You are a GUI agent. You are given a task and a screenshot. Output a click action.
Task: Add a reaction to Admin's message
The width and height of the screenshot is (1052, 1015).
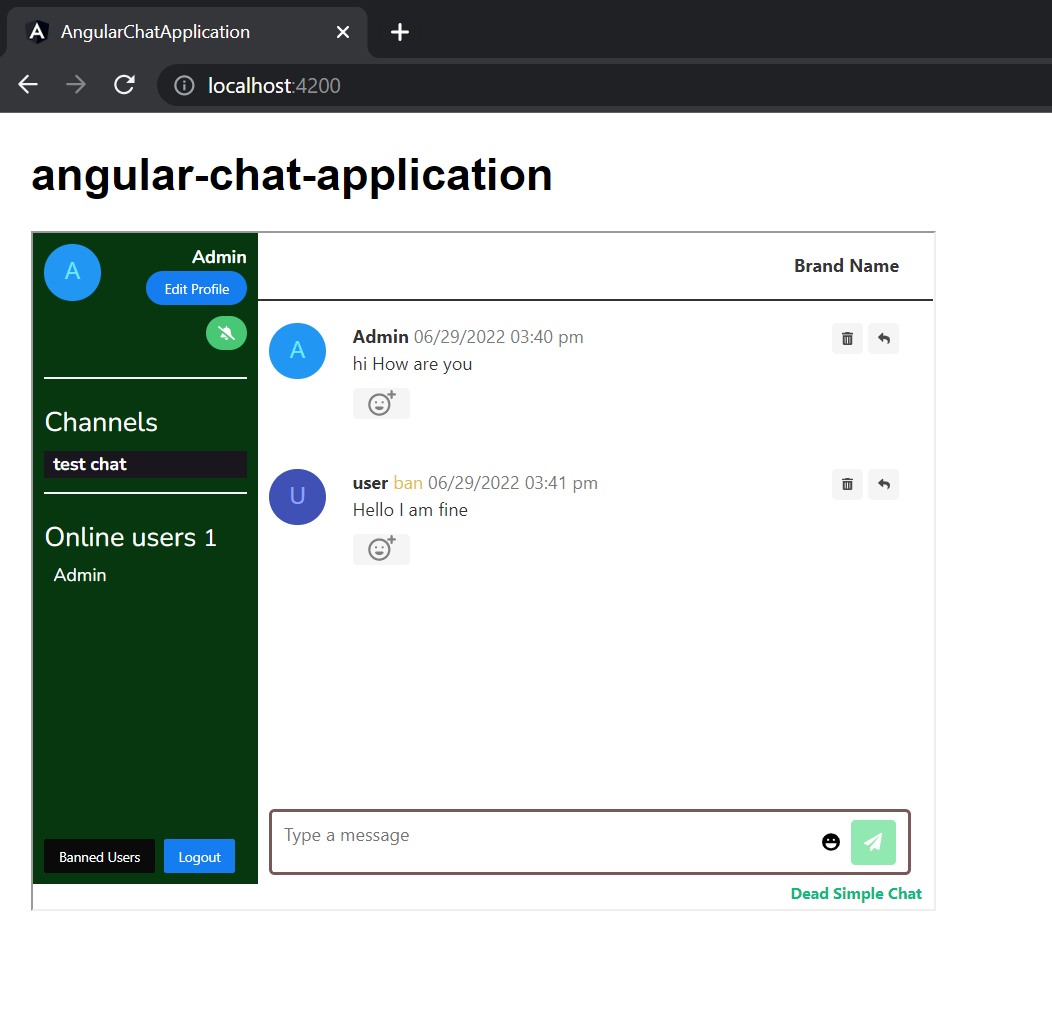tap(381, 403)
